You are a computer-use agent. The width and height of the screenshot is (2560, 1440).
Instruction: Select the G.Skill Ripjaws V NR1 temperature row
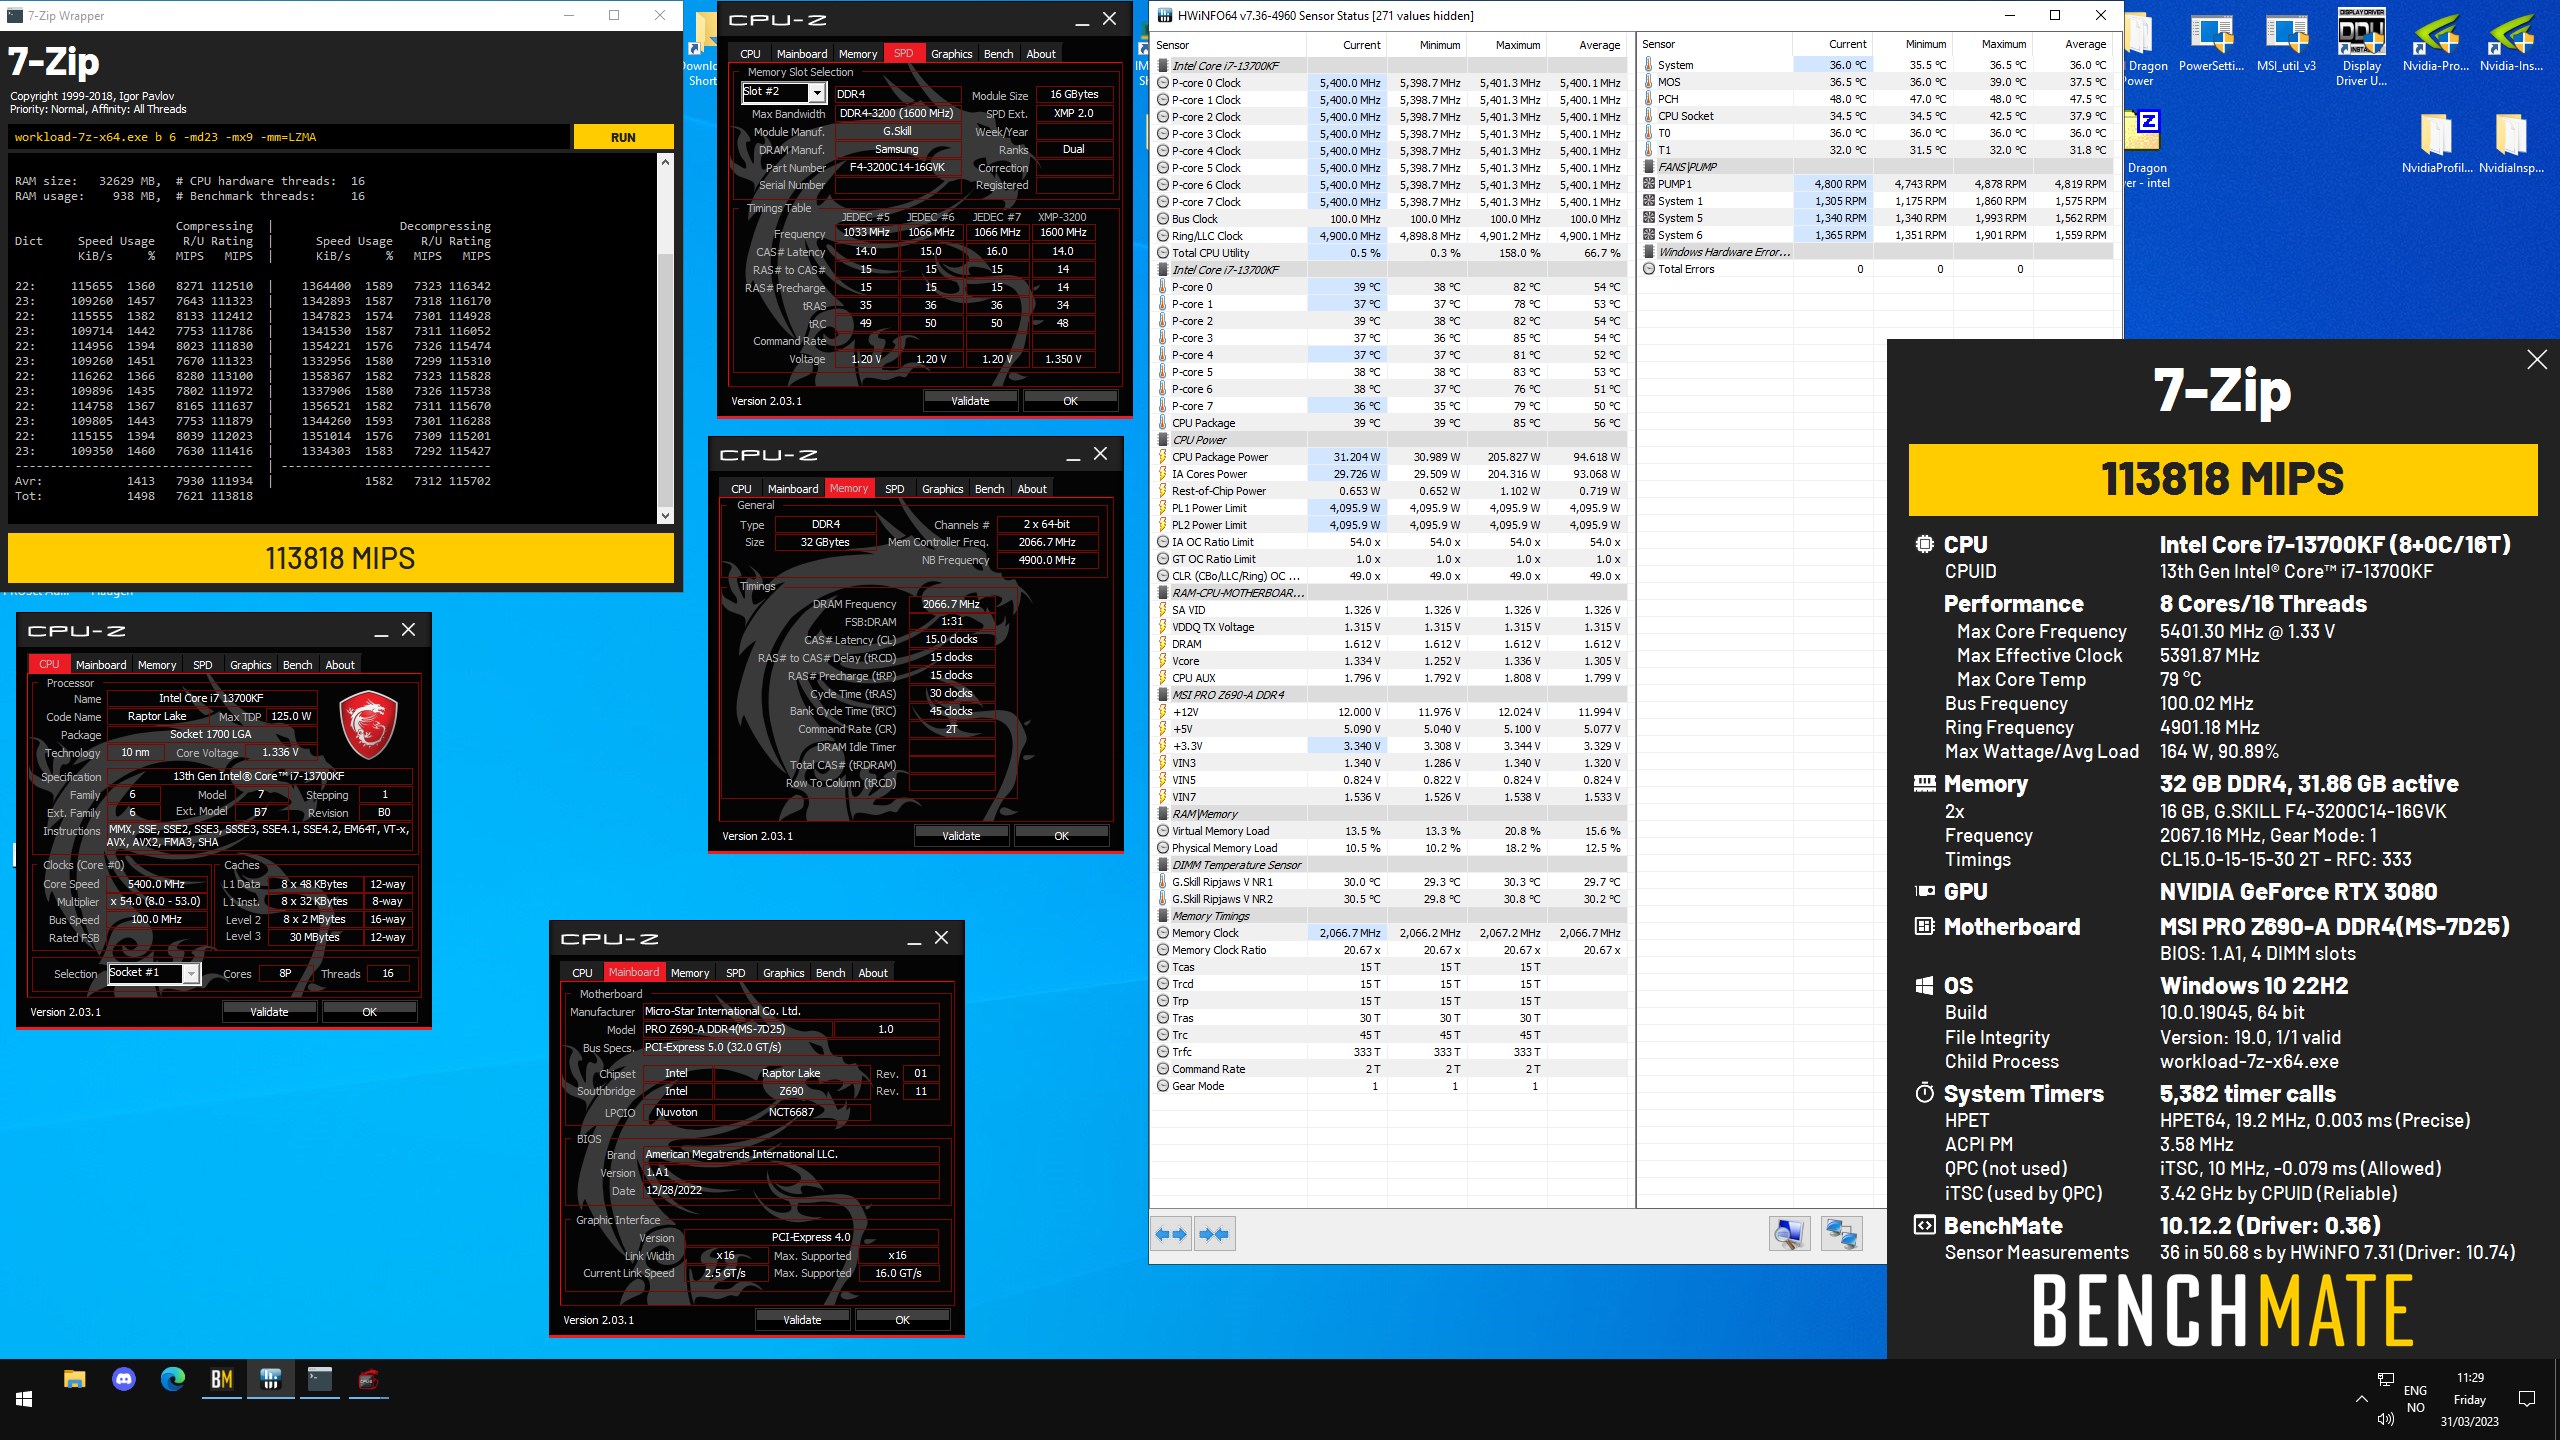(1390, 882)
